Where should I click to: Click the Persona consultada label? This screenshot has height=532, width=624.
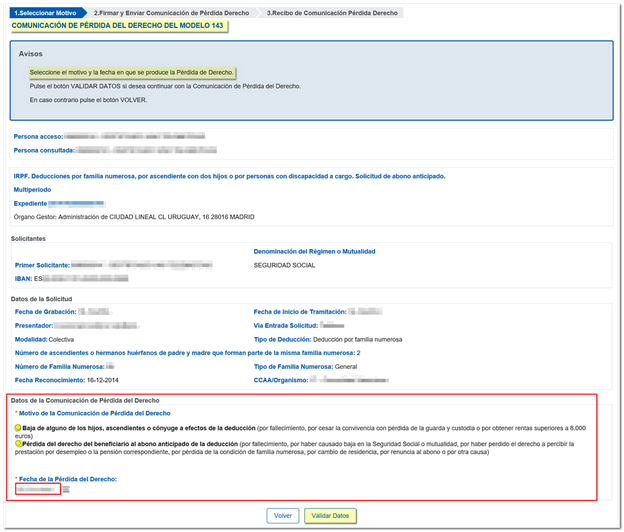pos(43,150)
